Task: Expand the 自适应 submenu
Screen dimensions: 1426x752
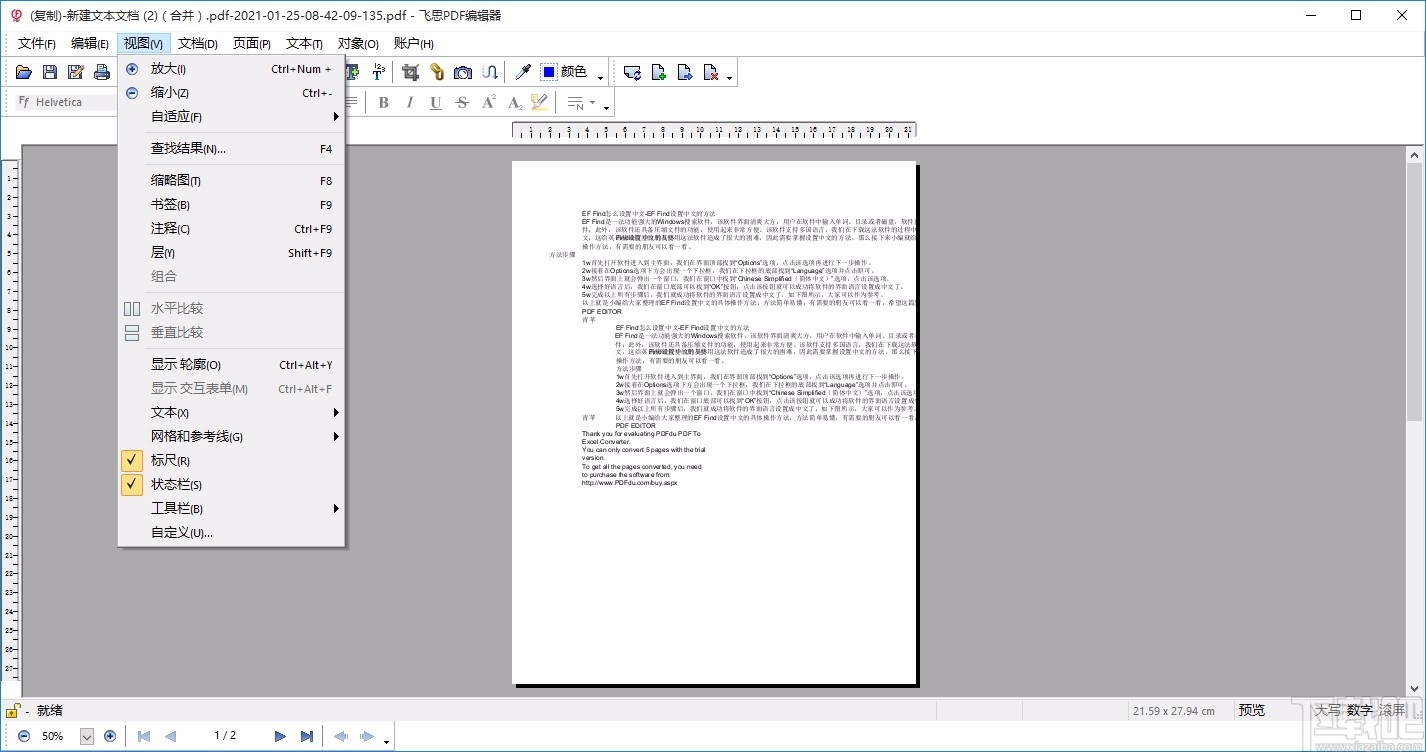Action: coord(231,116)
